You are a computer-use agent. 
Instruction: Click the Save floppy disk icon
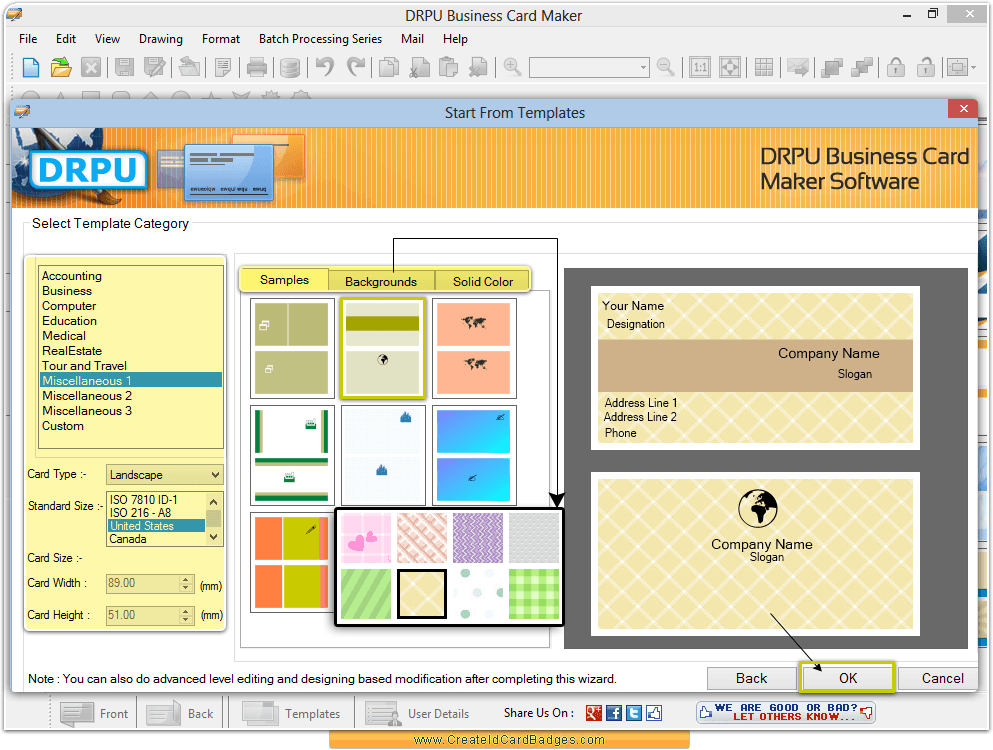[123, 67]
